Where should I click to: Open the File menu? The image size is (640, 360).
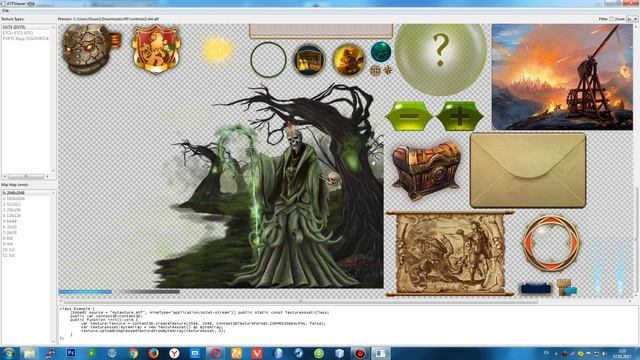(6, 11)
